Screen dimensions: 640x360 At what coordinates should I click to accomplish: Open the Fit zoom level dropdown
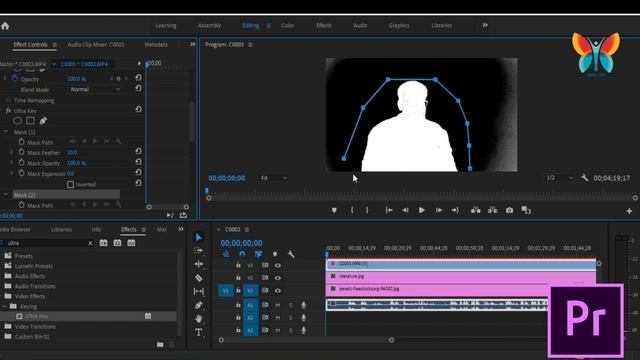pyautogui.click(x=273, y=178)
